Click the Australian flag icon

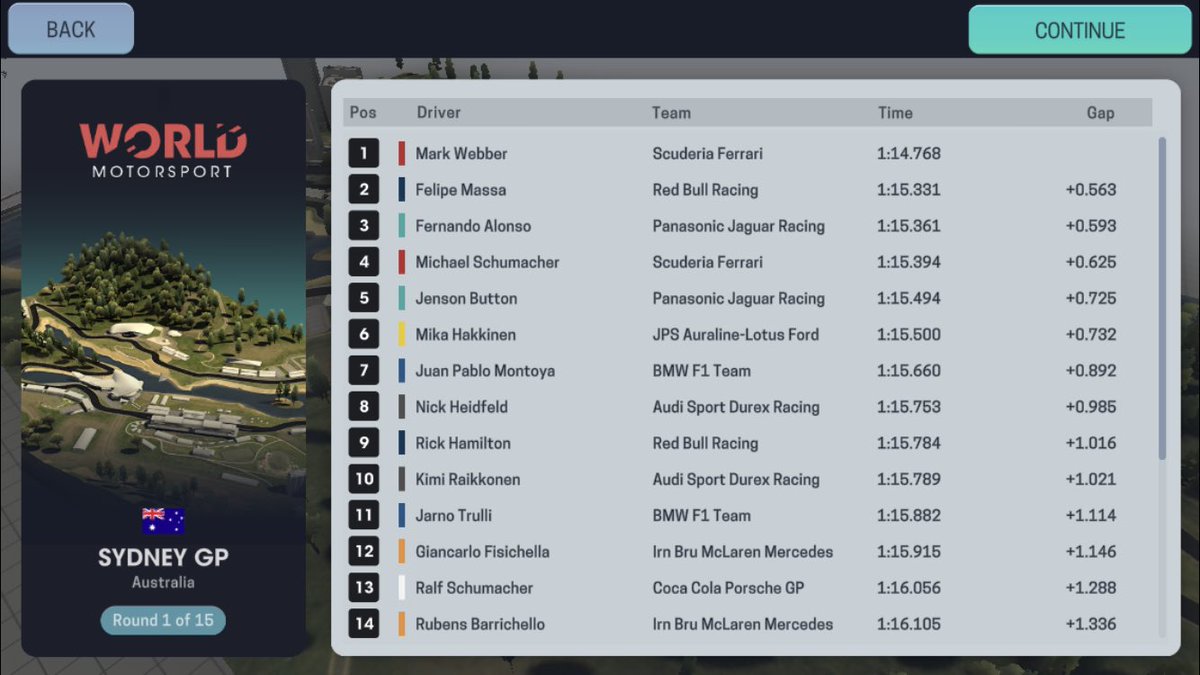(163, 520)
